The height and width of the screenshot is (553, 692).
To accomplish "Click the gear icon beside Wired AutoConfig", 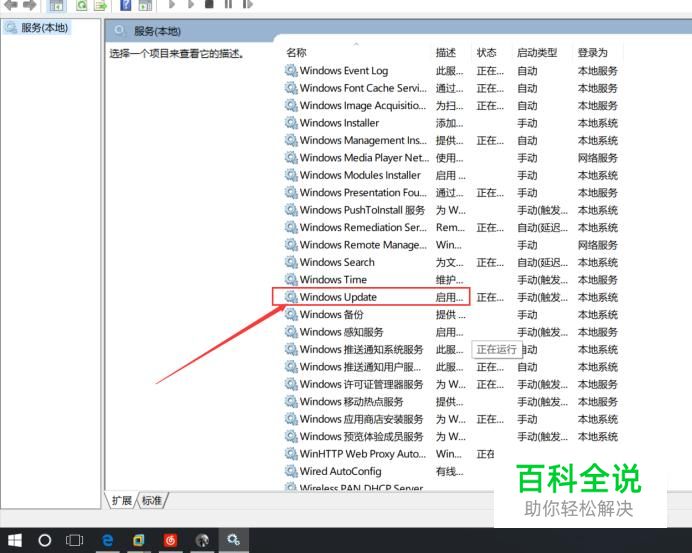I will point(291,471).
